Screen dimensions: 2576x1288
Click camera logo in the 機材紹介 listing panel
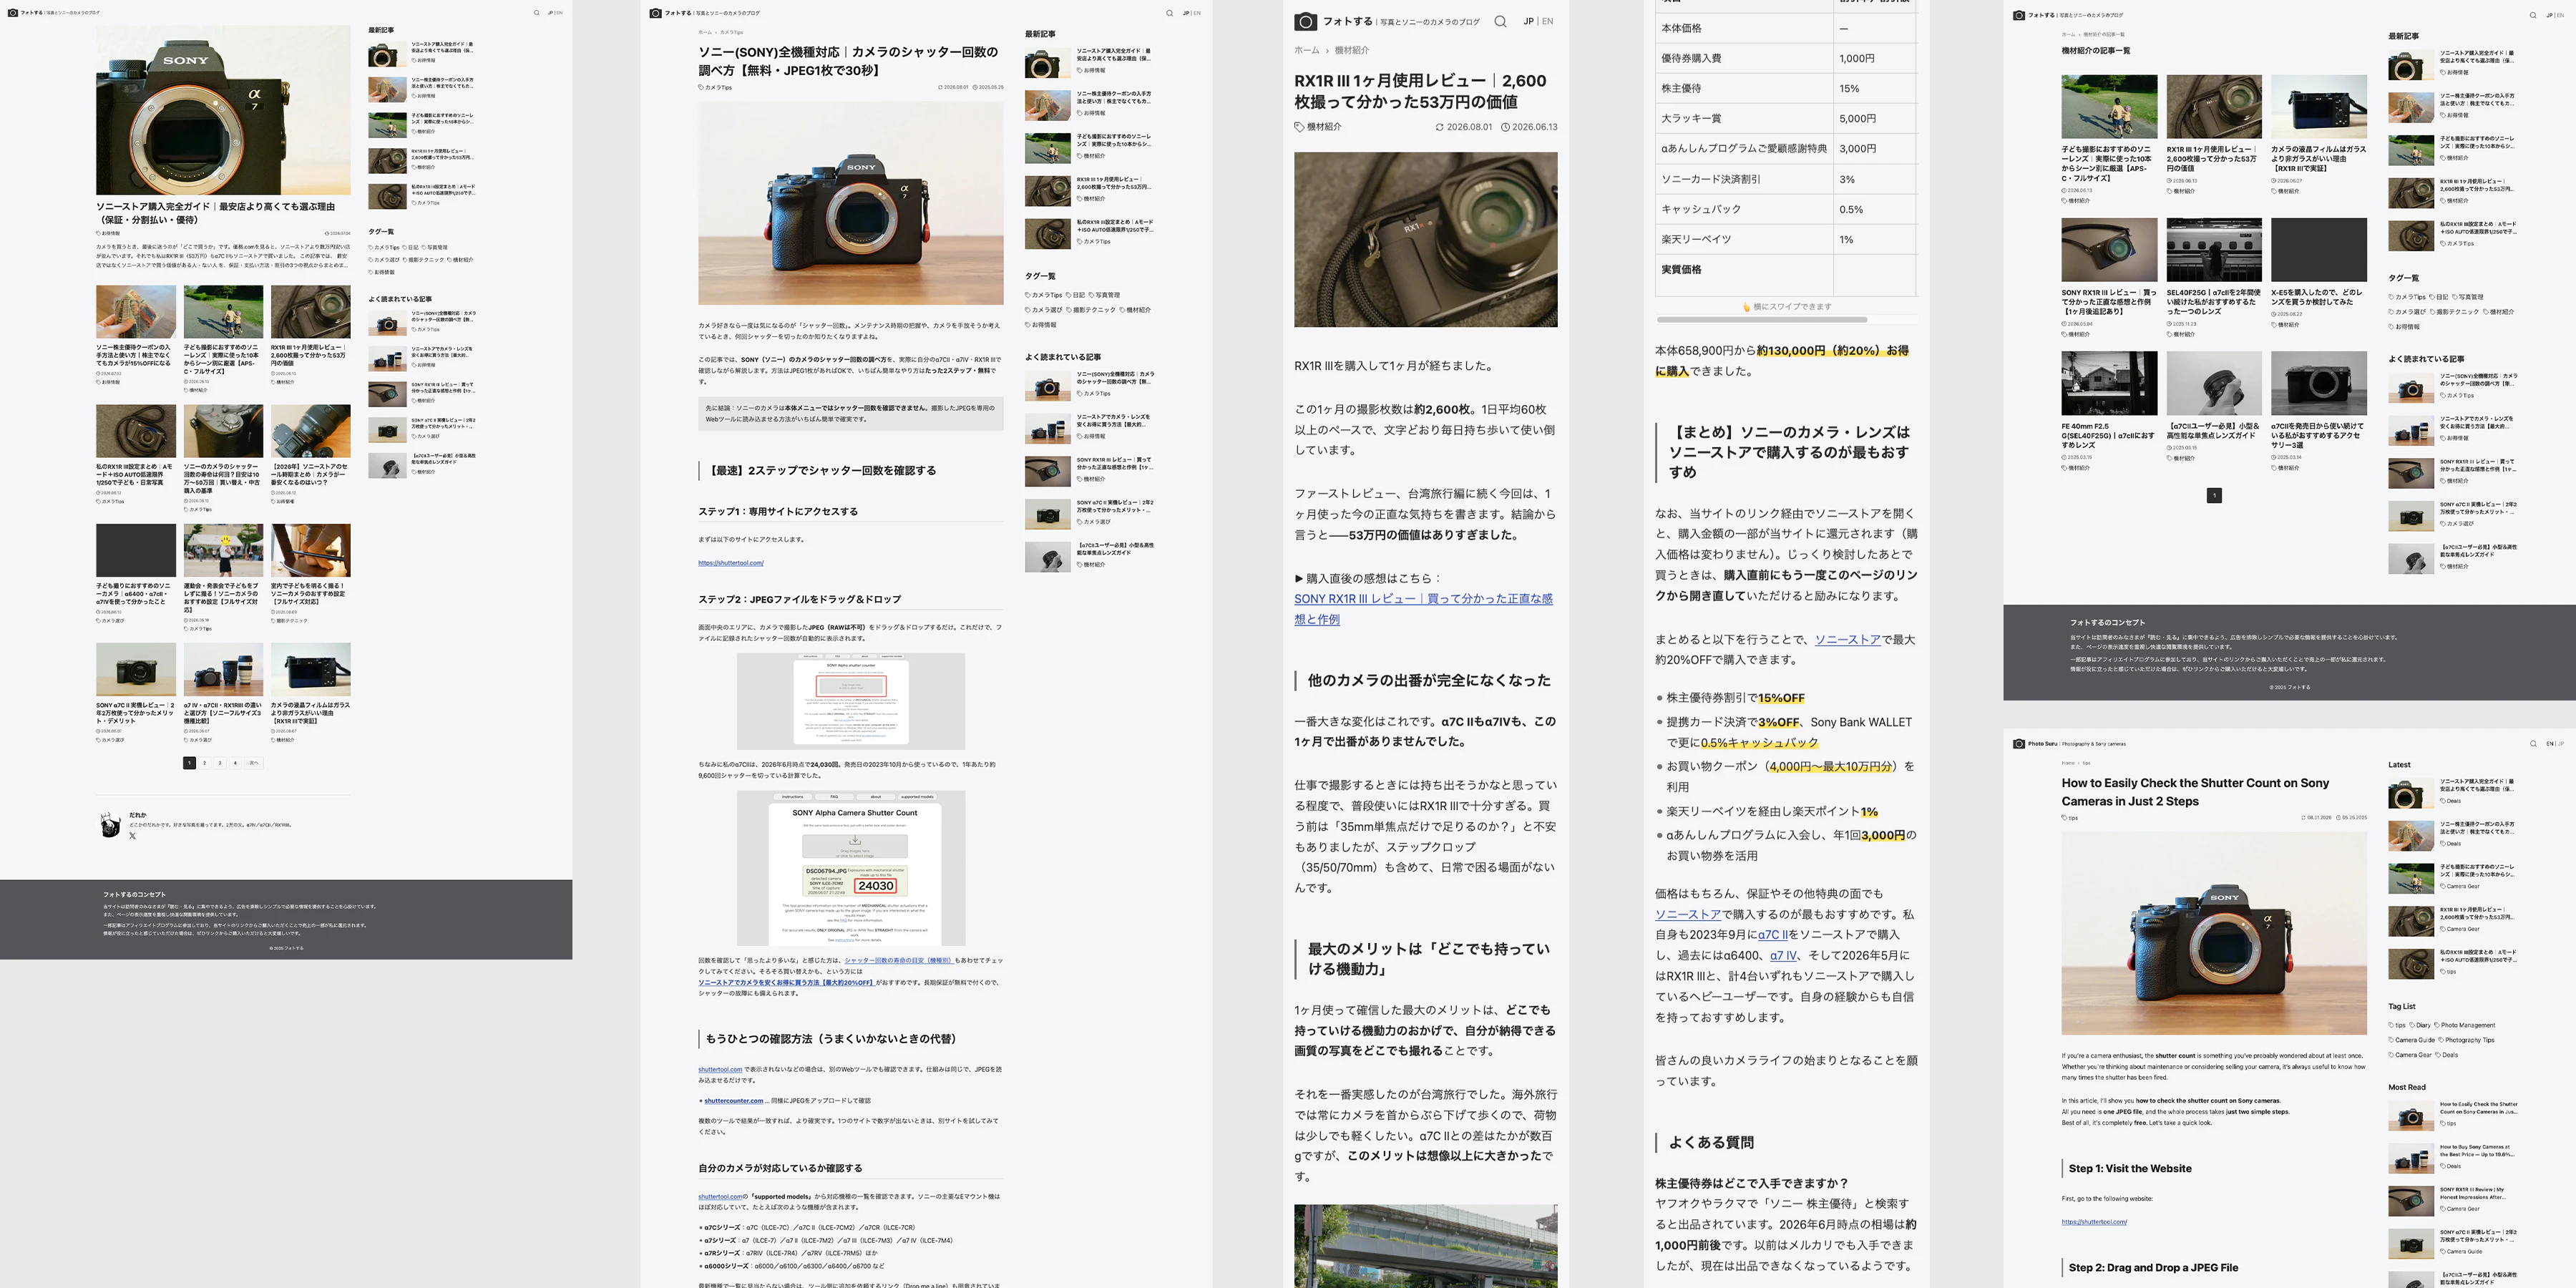coord(2019,15)
